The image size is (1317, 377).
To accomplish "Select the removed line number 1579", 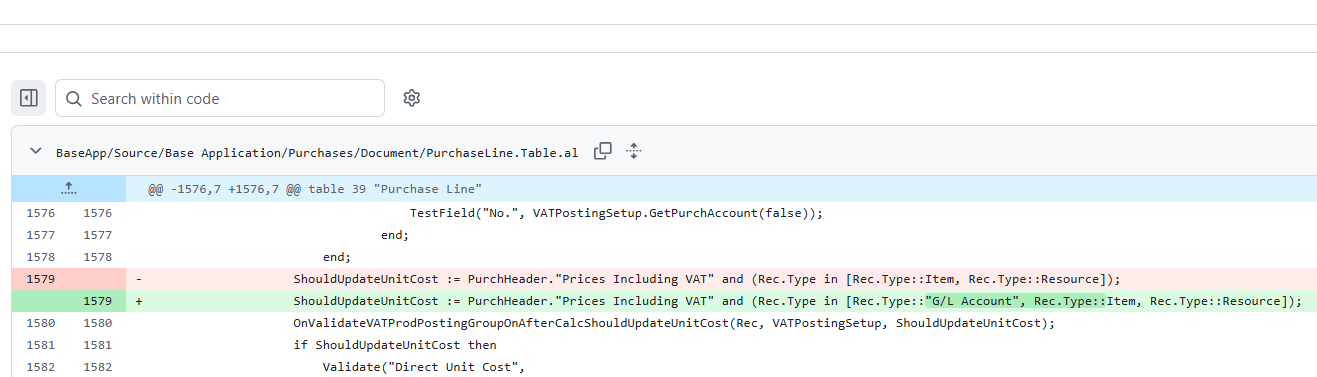I will coord(41,279).
